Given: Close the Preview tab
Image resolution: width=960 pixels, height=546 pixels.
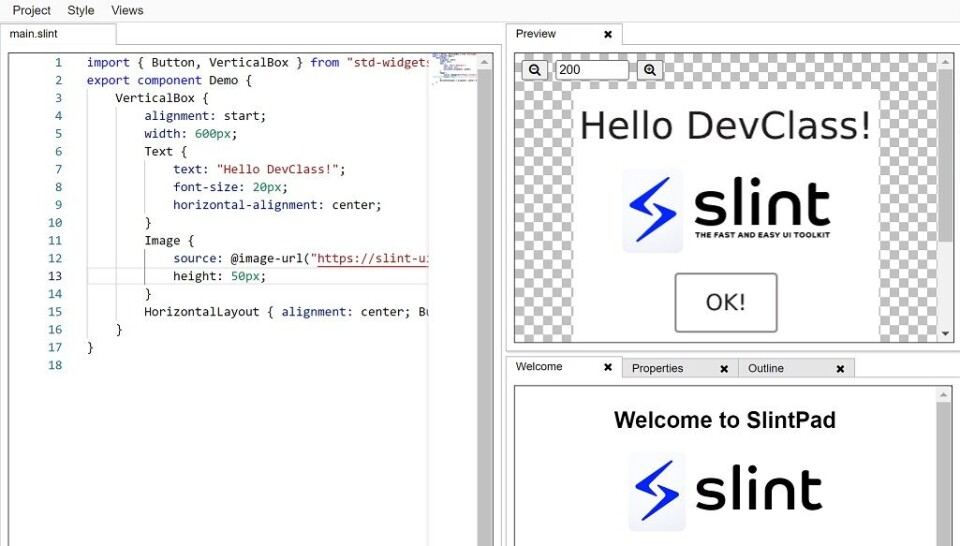Looking at the screenshot, I should point(608,34).
